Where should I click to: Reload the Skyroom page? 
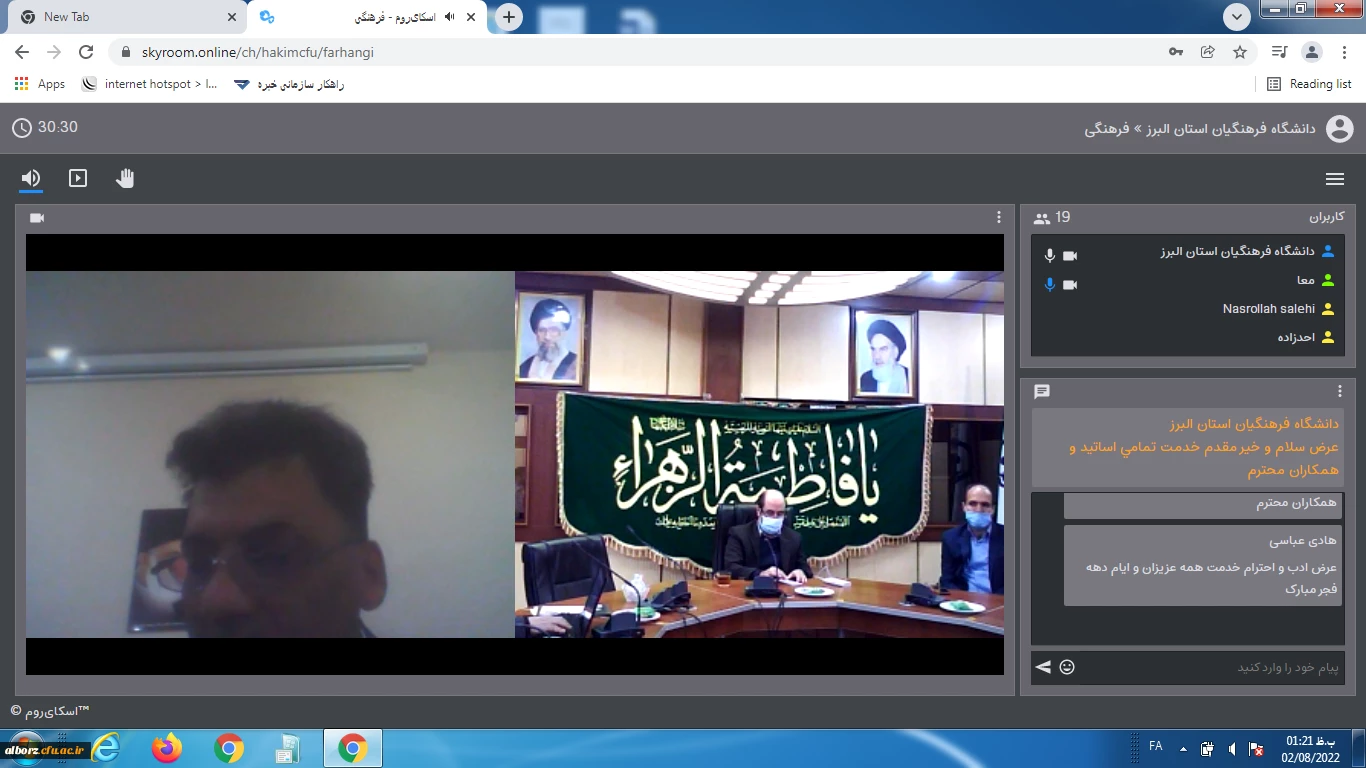tap(86, 52)
